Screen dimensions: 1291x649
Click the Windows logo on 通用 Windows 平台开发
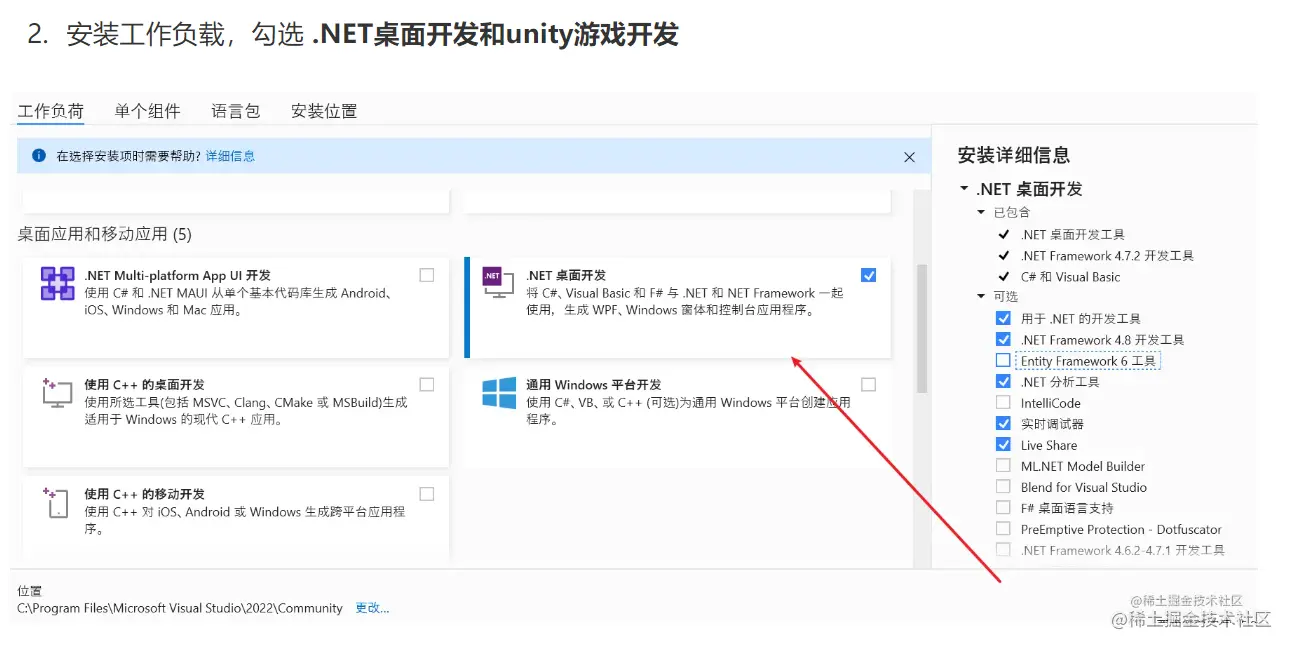499,392
